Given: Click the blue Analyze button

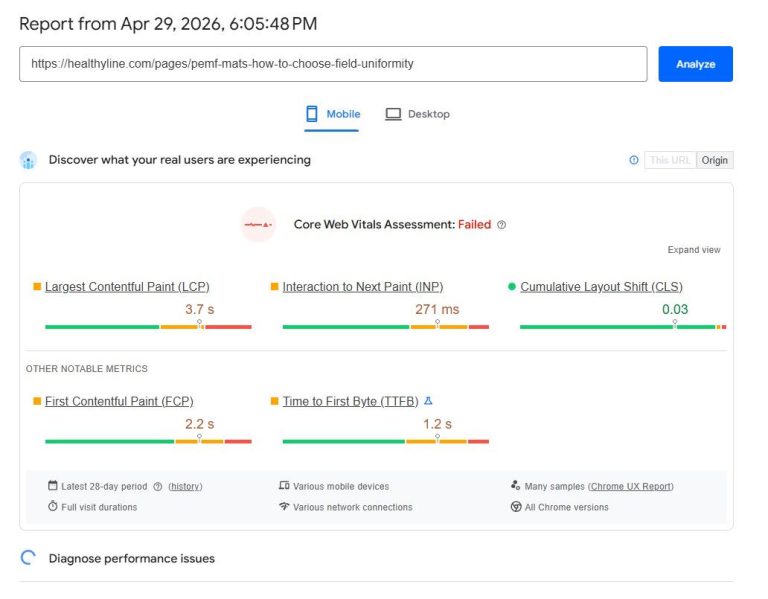Looking at the screenshot, I should pos(695,64).
